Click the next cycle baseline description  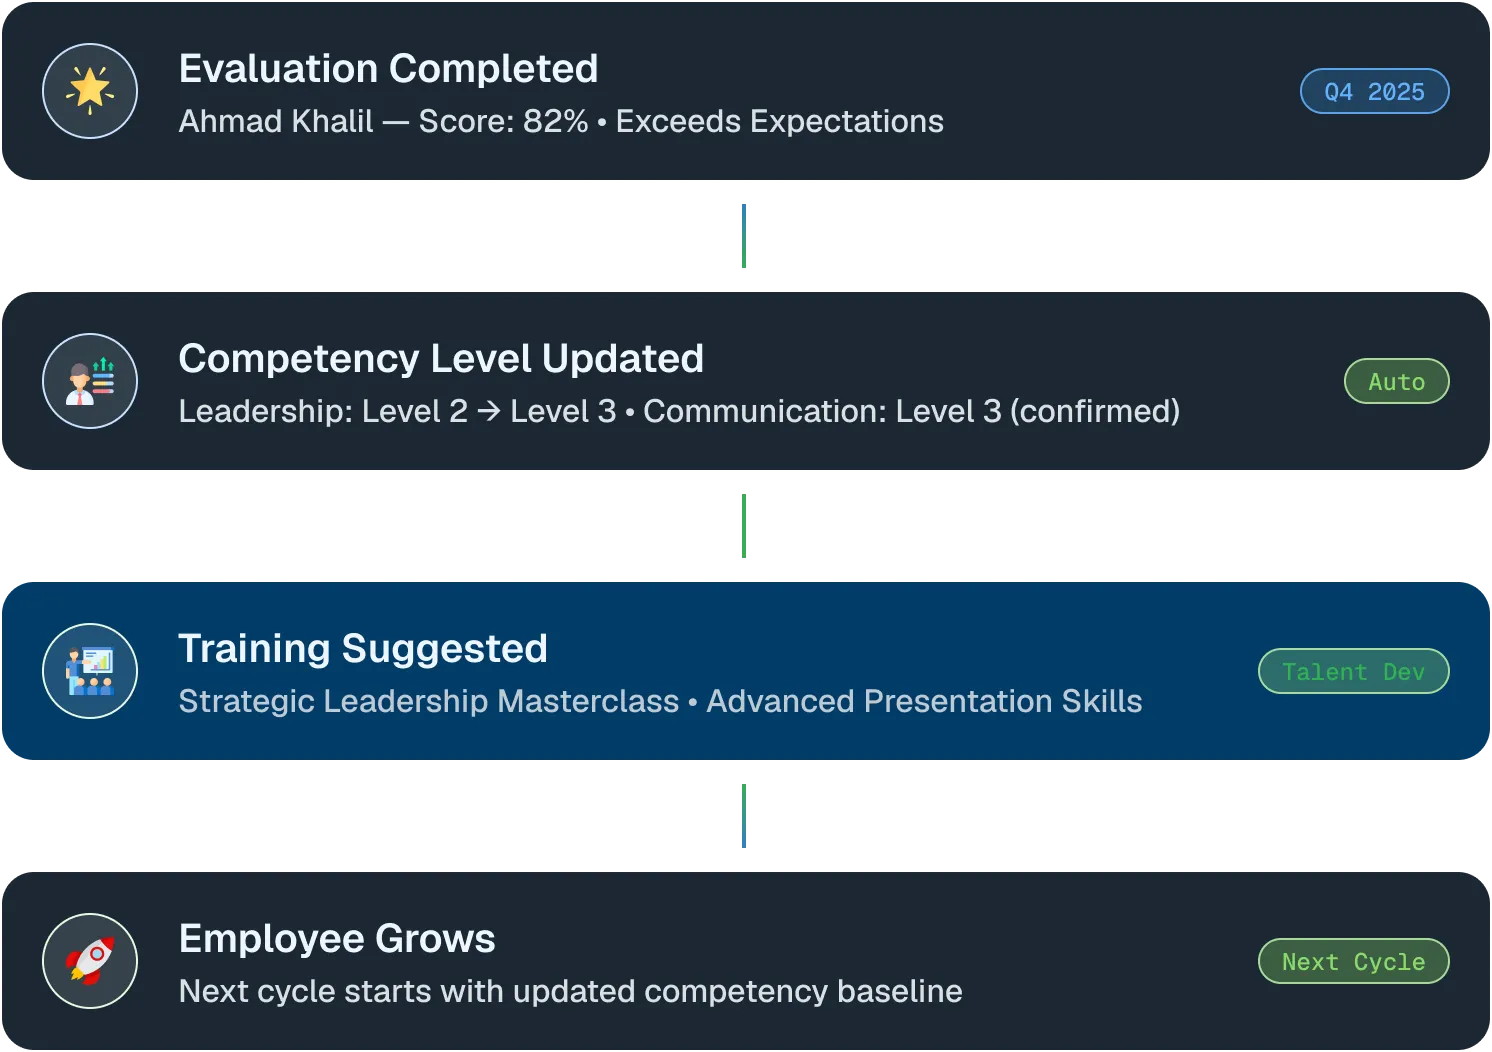[570, 991]
